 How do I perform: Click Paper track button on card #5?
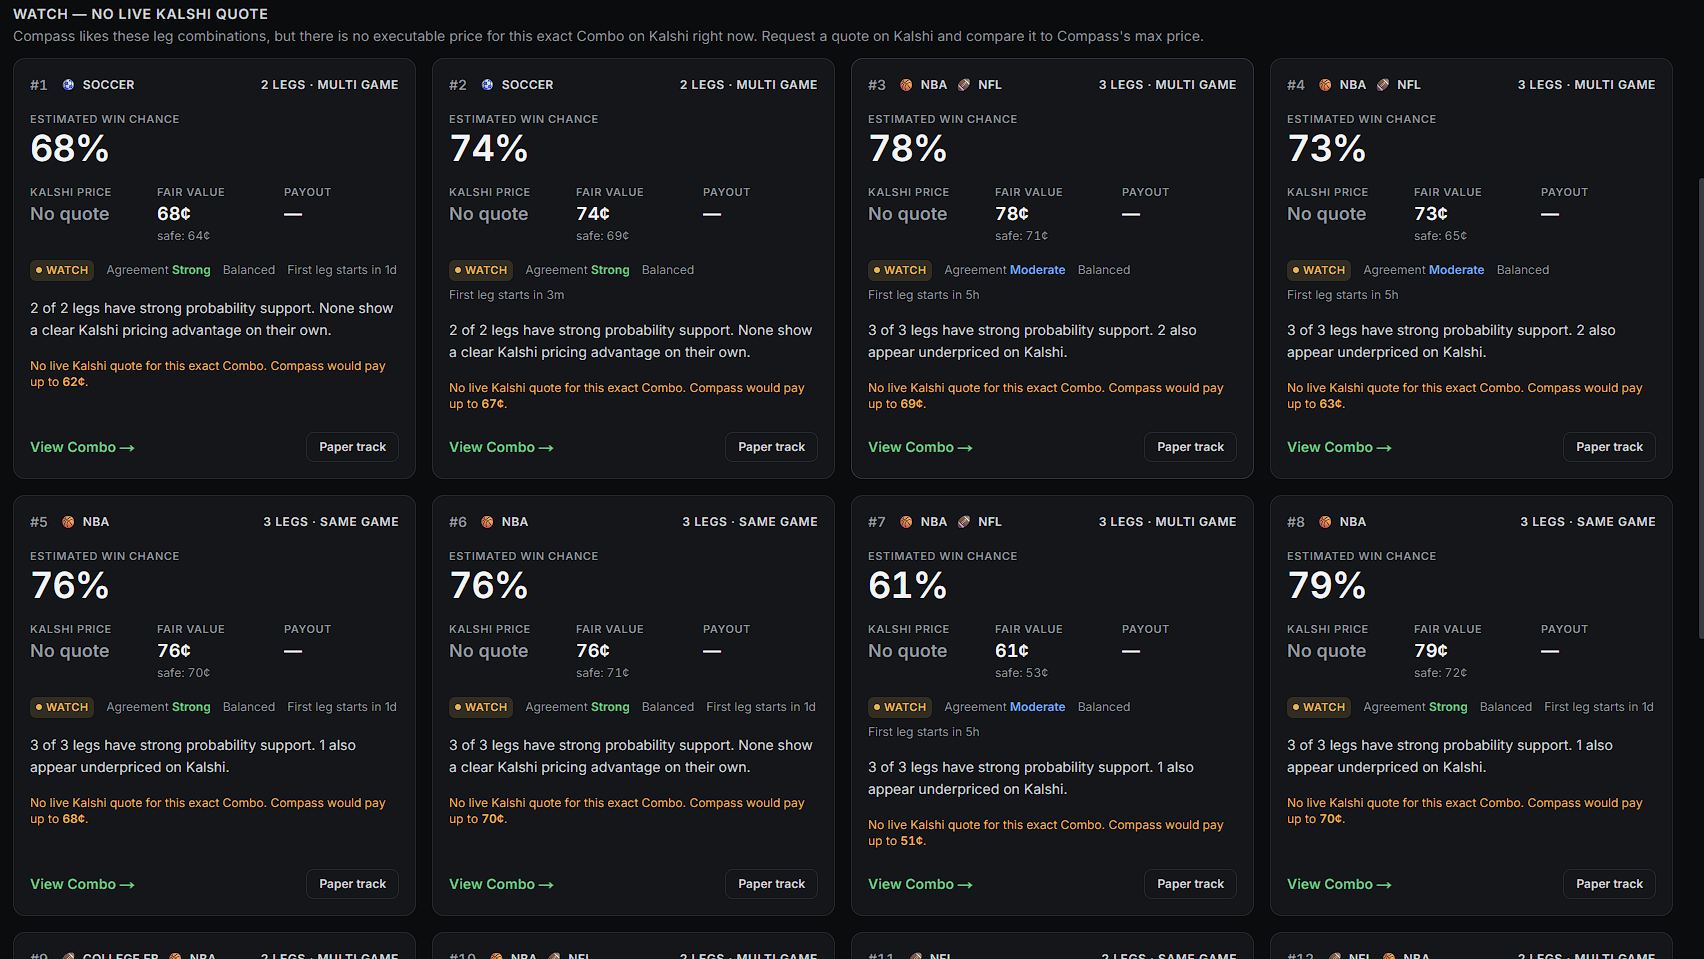tap(352, 884)
